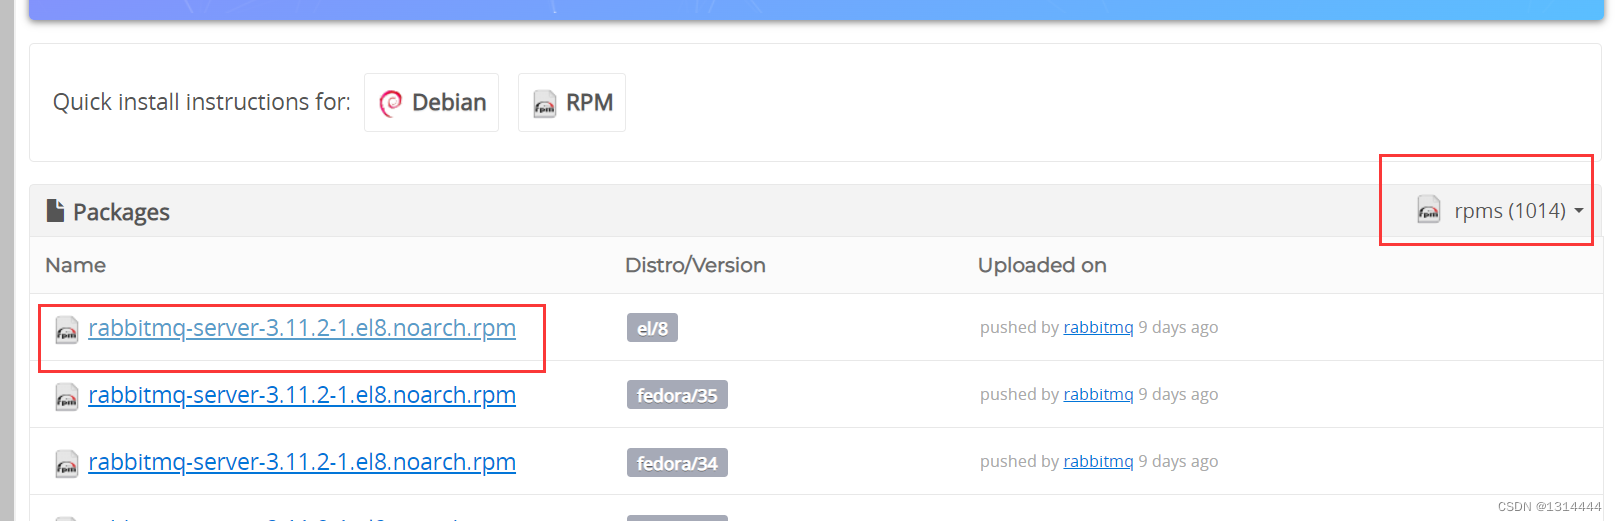Click the Debian swirl logo icon

391,102
